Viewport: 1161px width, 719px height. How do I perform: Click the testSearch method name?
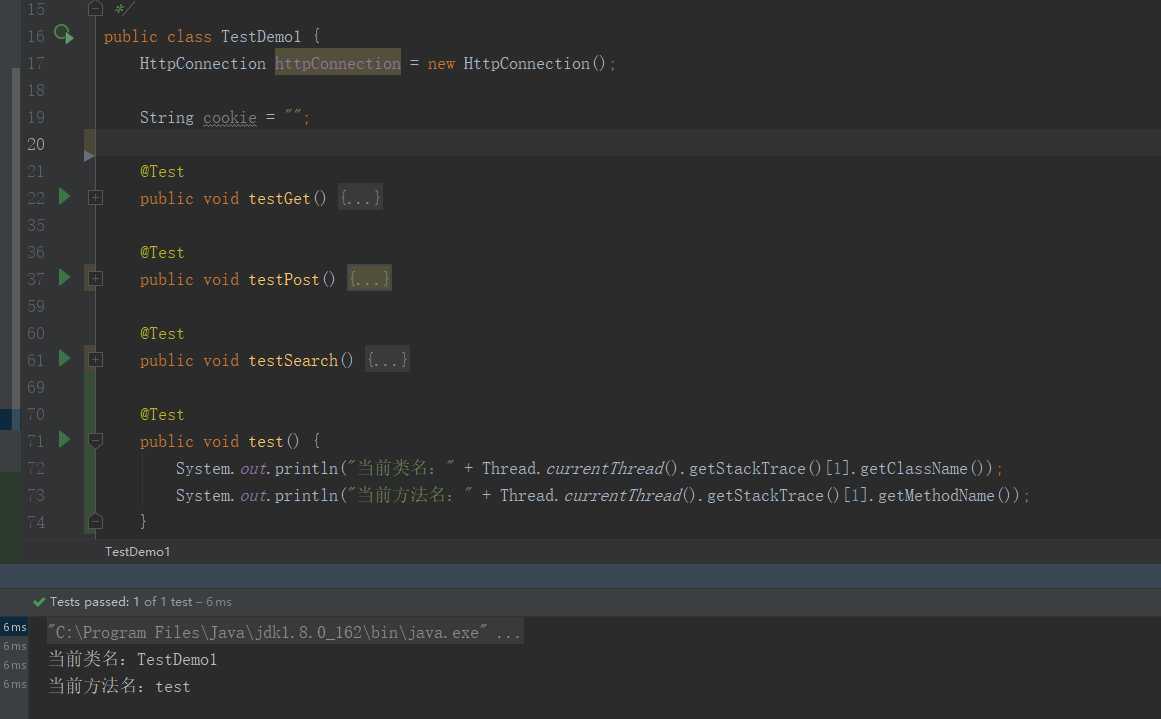pos(293,361)
